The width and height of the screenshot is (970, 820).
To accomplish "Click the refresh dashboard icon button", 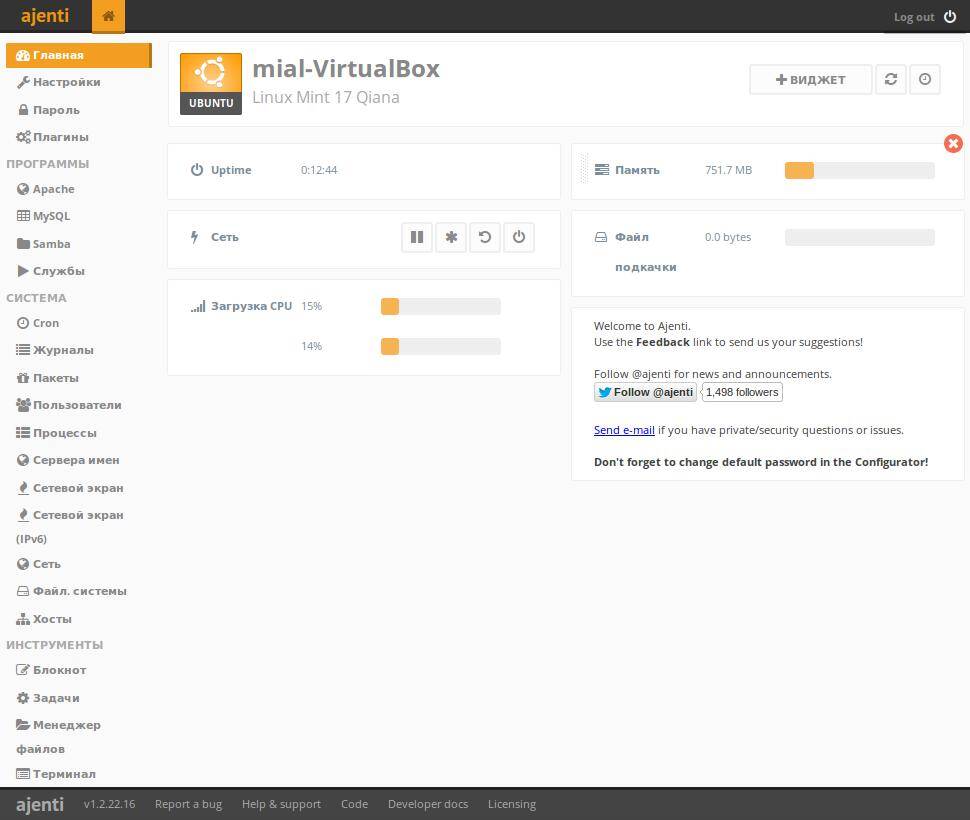I will [891, 79].
